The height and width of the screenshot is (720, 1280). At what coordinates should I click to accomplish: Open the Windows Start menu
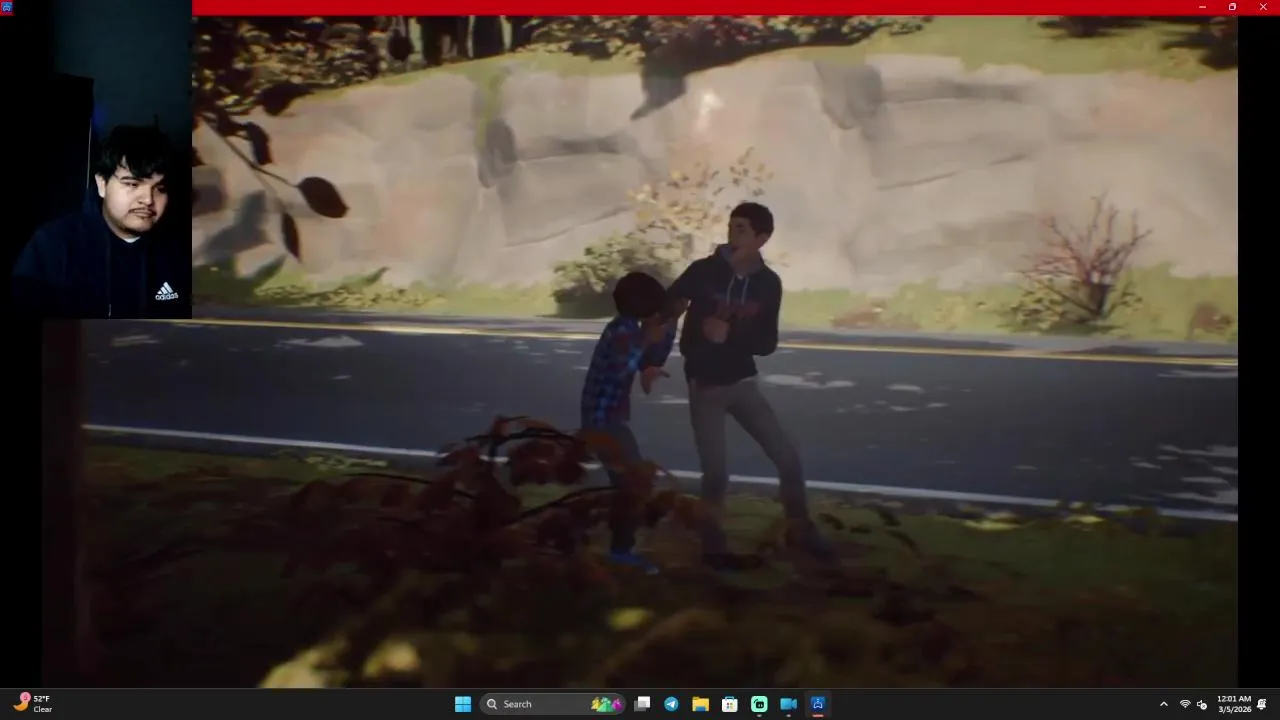click(463, 704)
